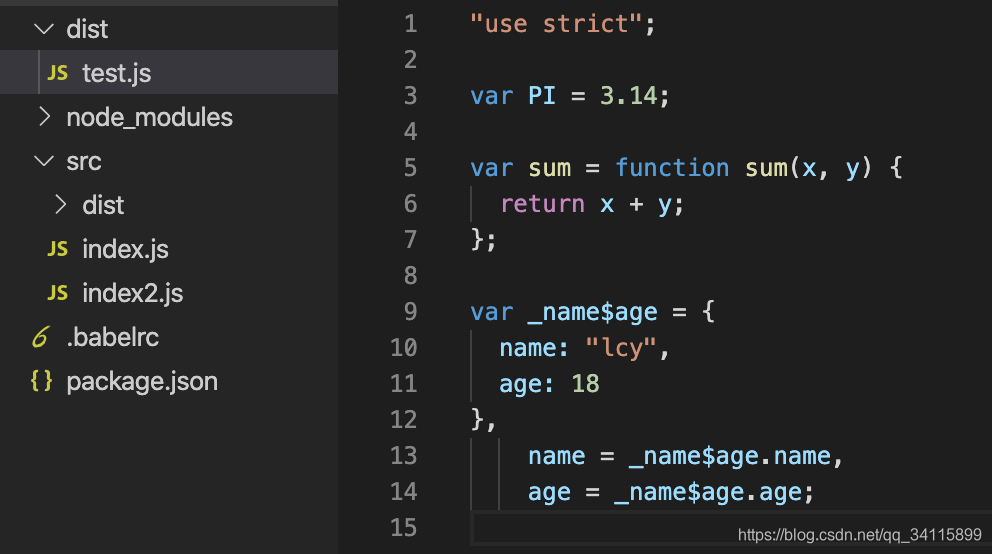Click line number 1 in the gutter
This screenshot has width=992, height=554.
411,24
